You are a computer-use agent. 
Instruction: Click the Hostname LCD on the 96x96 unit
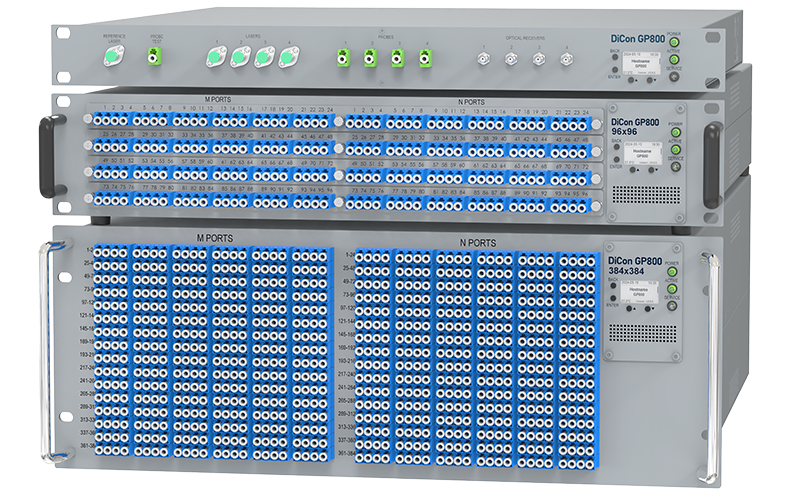coord(643,153)
